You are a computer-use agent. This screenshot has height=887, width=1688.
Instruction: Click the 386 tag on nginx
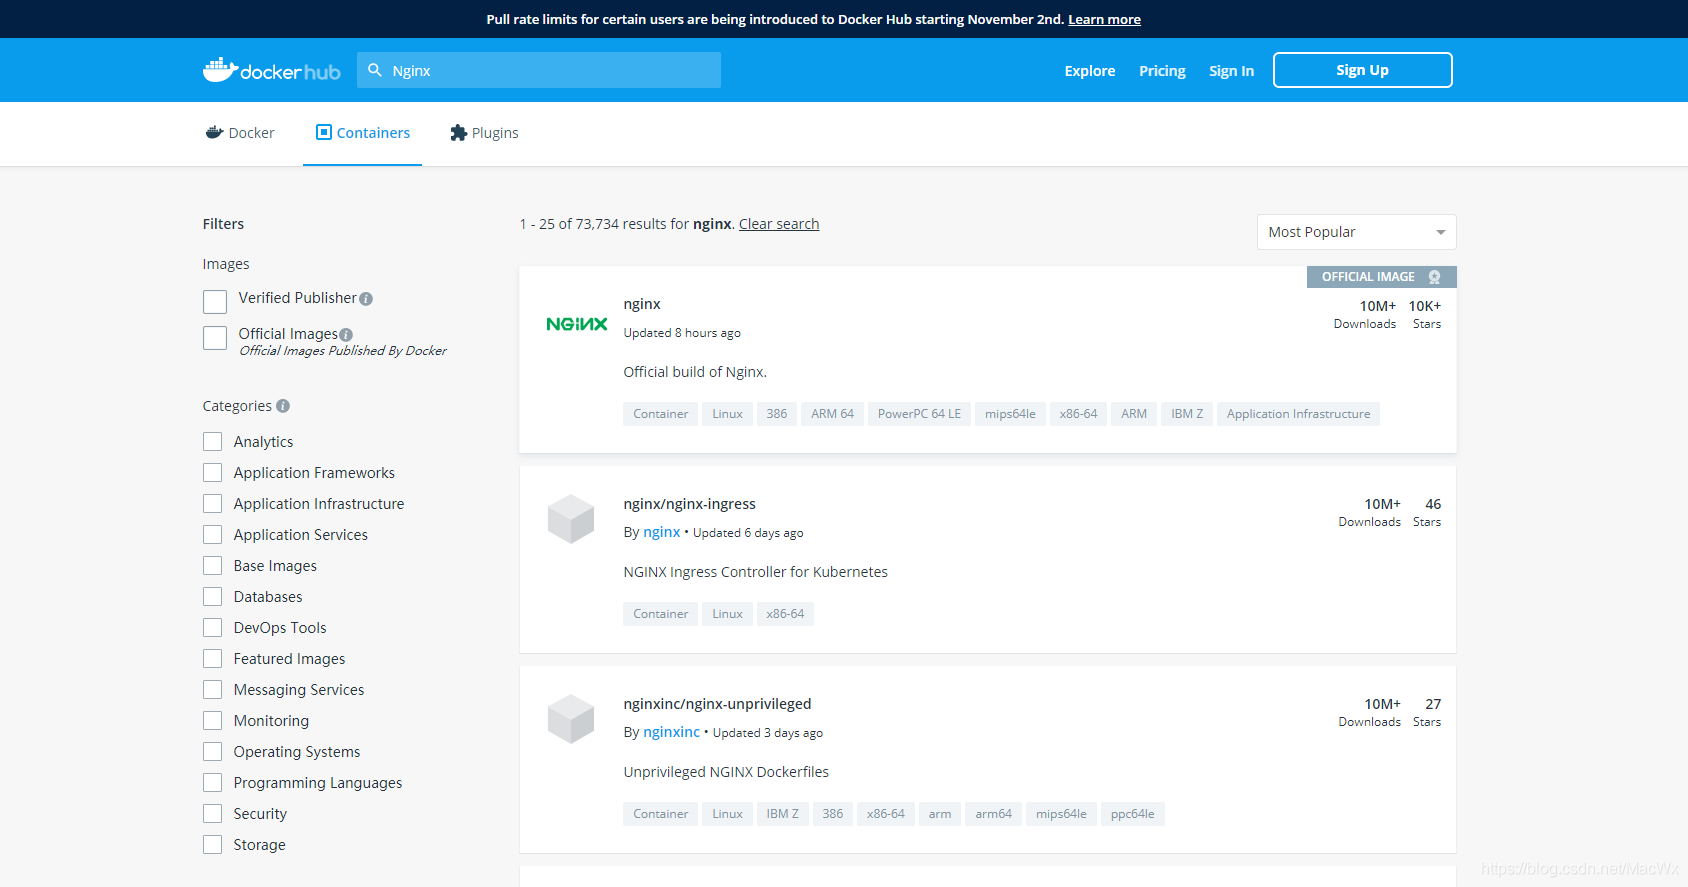click(x=777, y=414)
